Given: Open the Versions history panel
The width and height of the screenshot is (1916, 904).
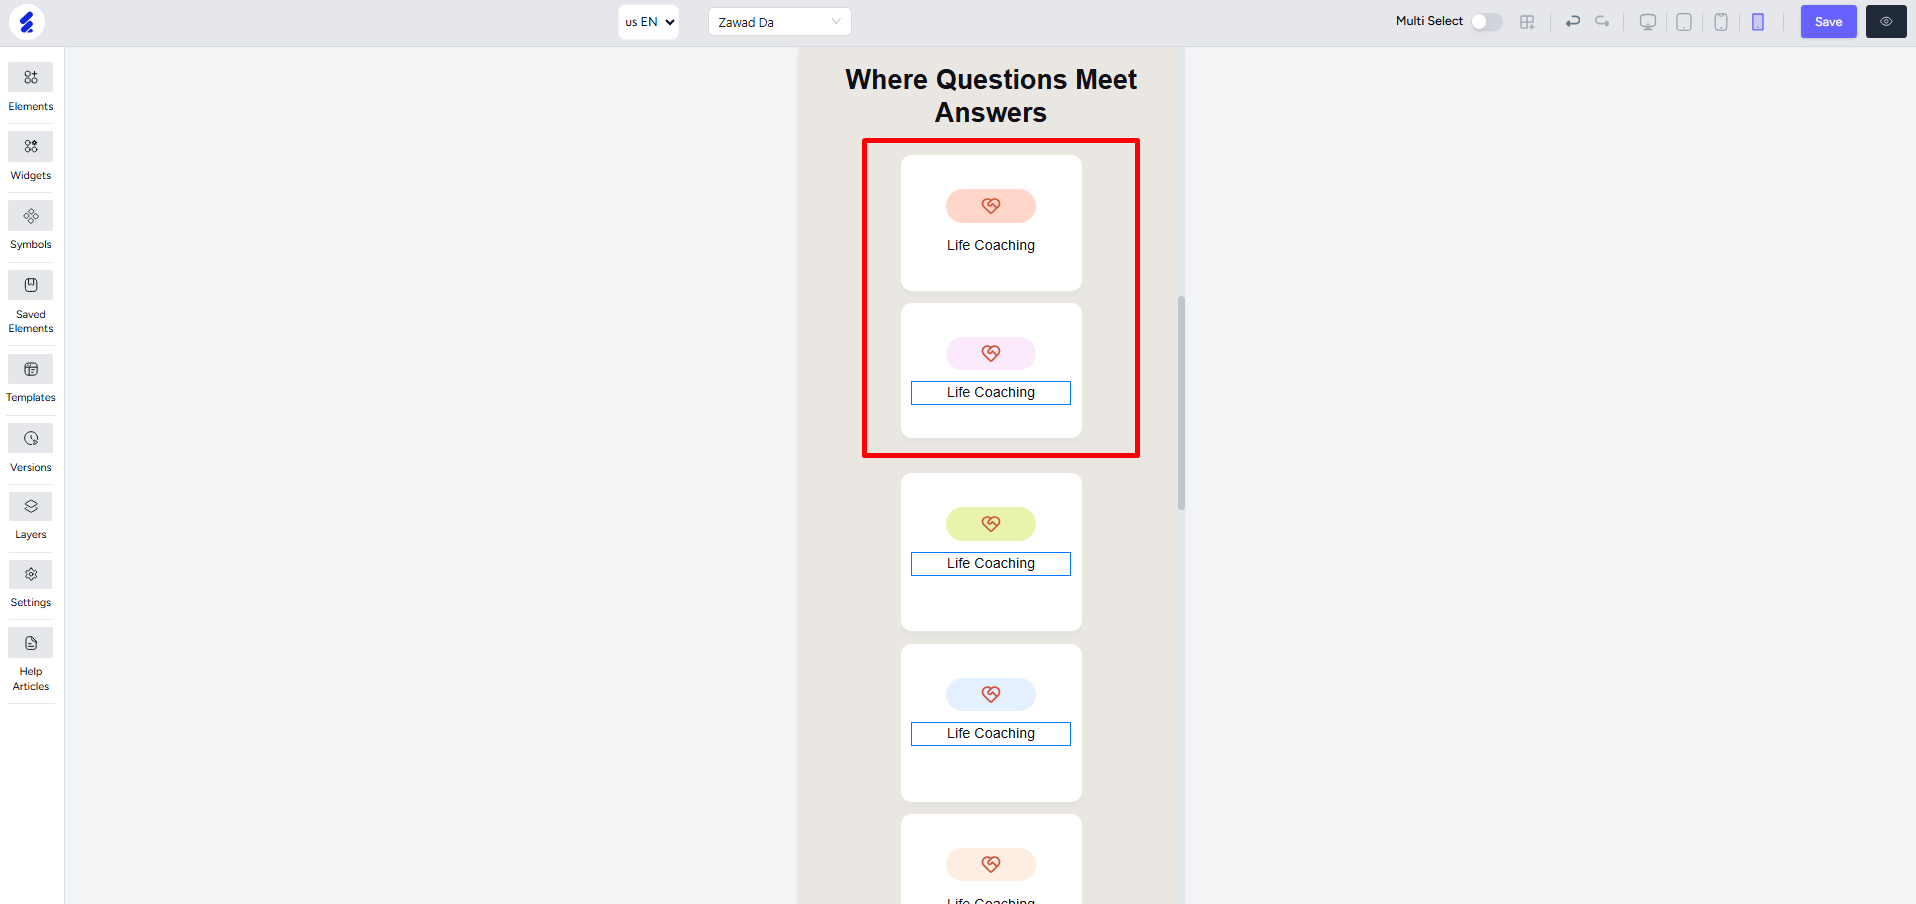Looking at the screenshot, I should [31, 449].
